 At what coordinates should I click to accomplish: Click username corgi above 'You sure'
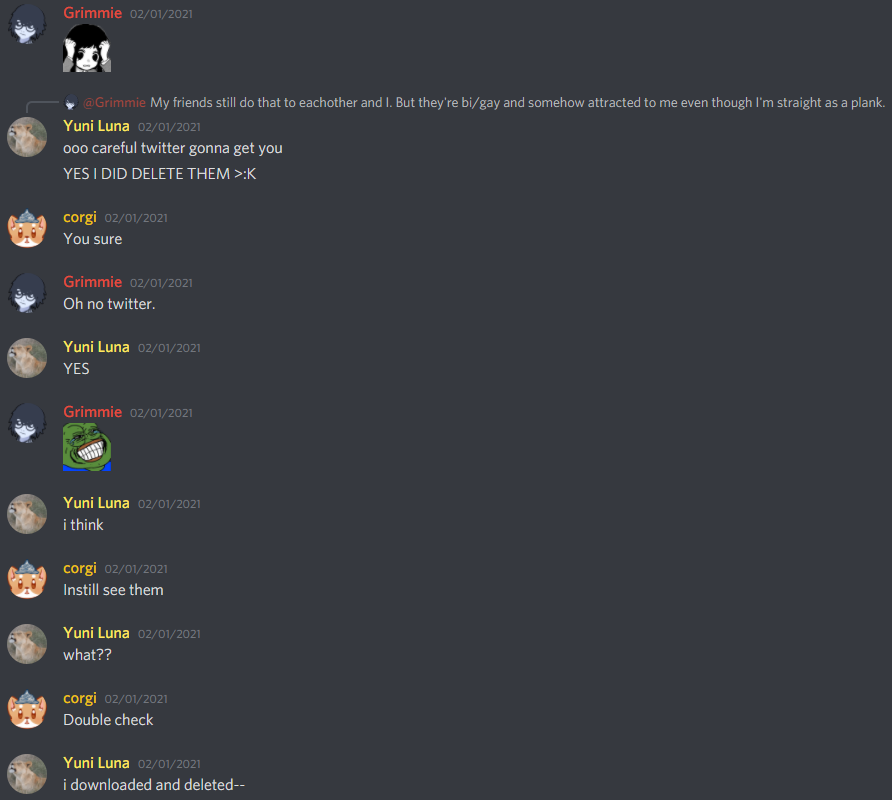click(80, 217)
